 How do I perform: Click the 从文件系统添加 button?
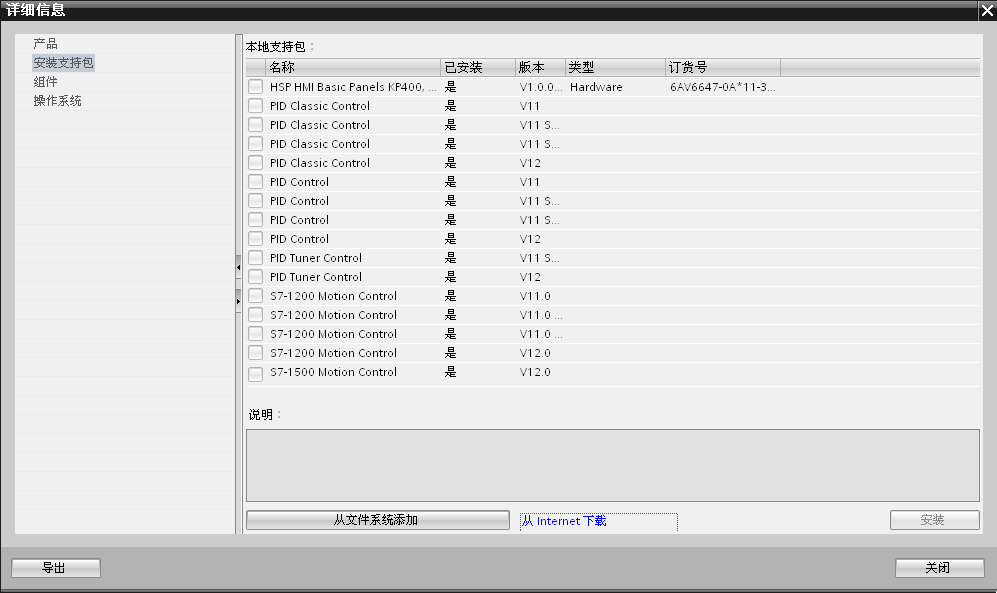point(378,520)
